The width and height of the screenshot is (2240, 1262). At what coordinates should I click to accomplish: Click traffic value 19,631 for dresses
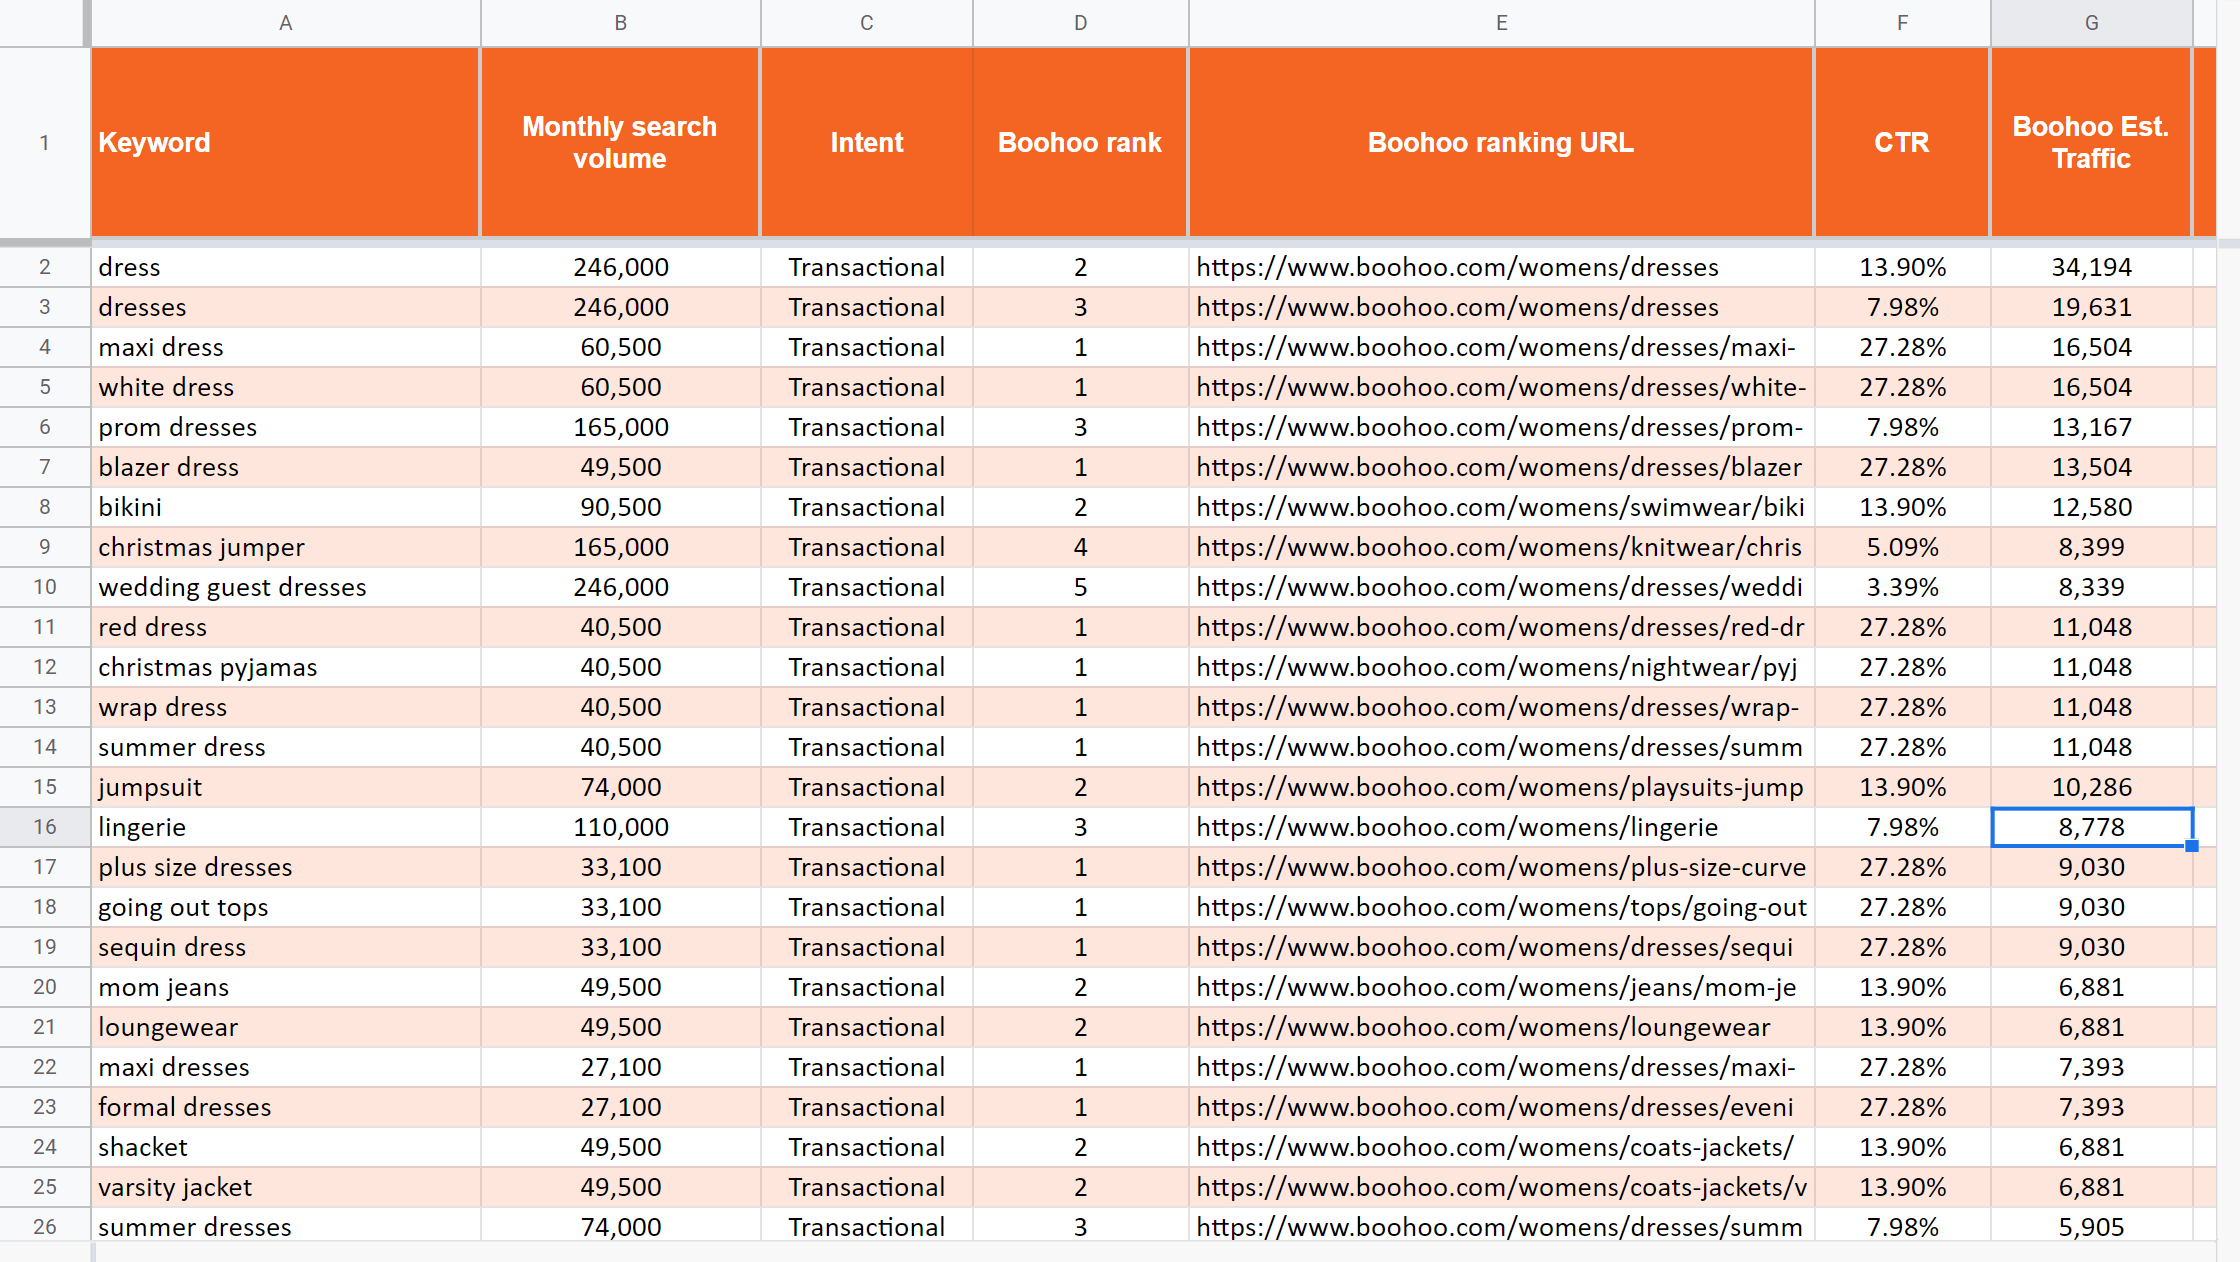point(2091,307)
